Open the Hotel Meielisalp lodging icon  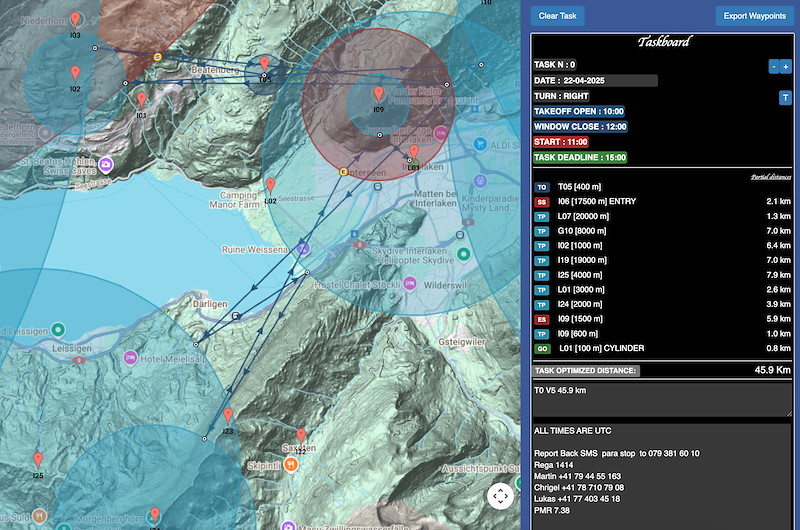click(130, 358)
